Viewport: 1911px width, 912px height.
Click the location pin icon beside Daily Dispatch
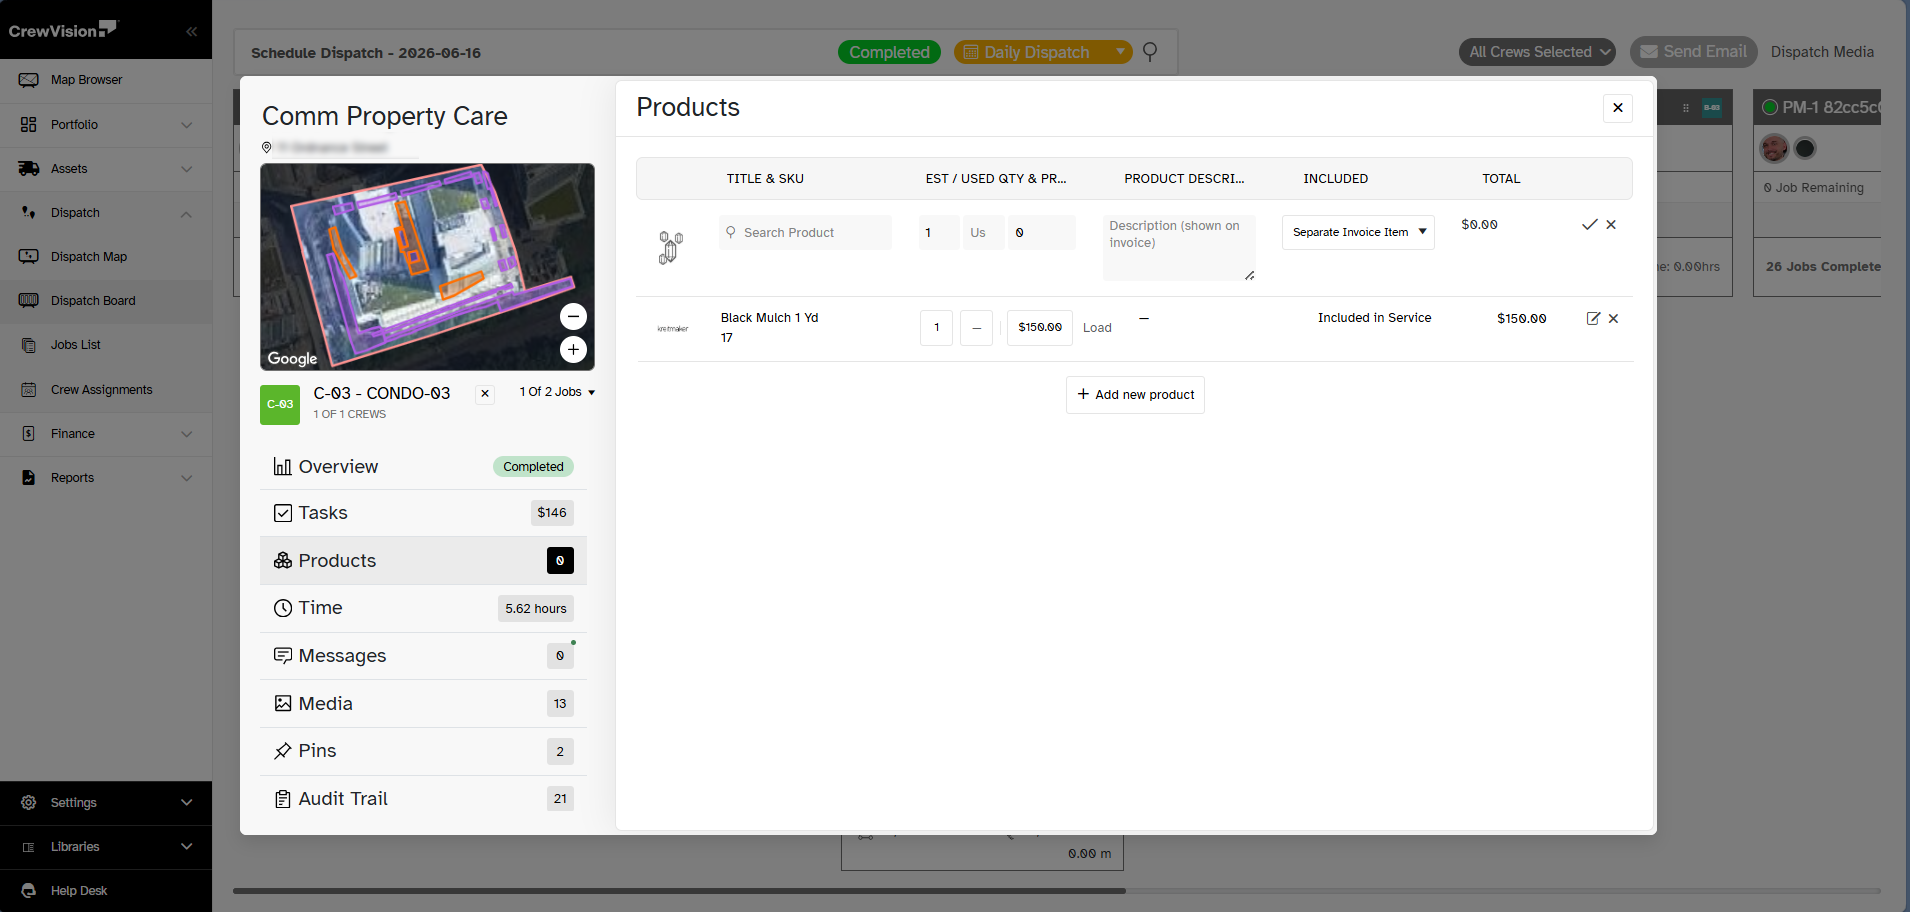pos(1150,52)
